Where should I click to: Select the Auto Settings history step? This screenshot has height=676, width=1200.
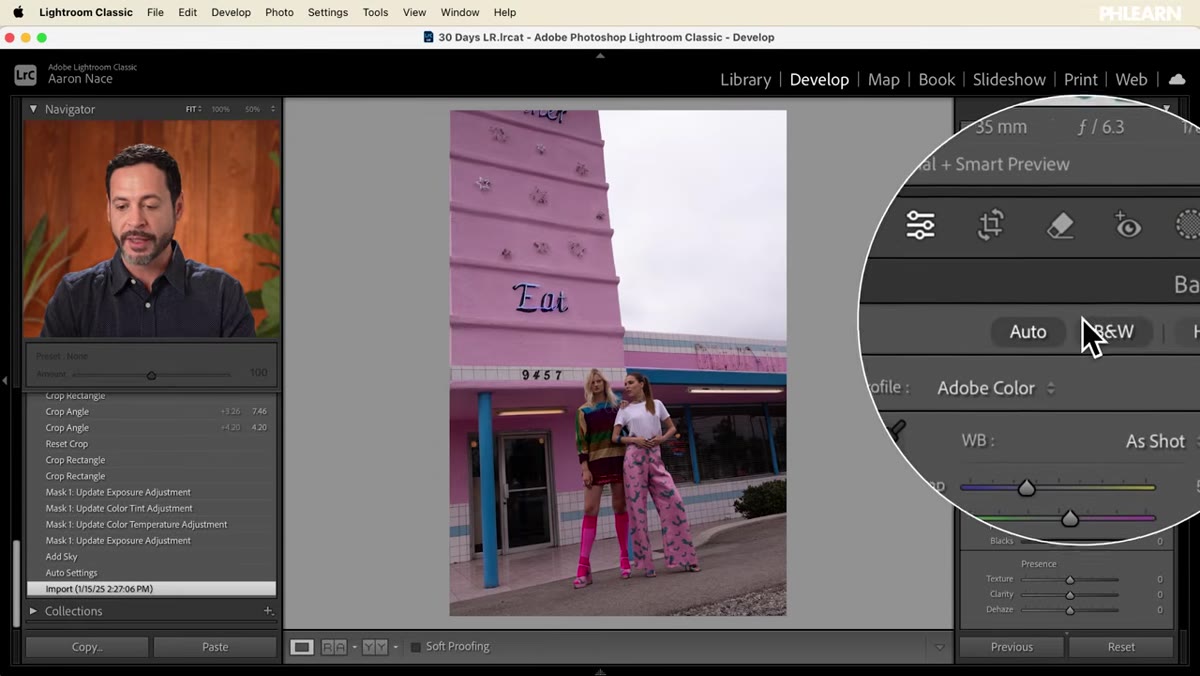pyautogui.click(x=151, y=573)
